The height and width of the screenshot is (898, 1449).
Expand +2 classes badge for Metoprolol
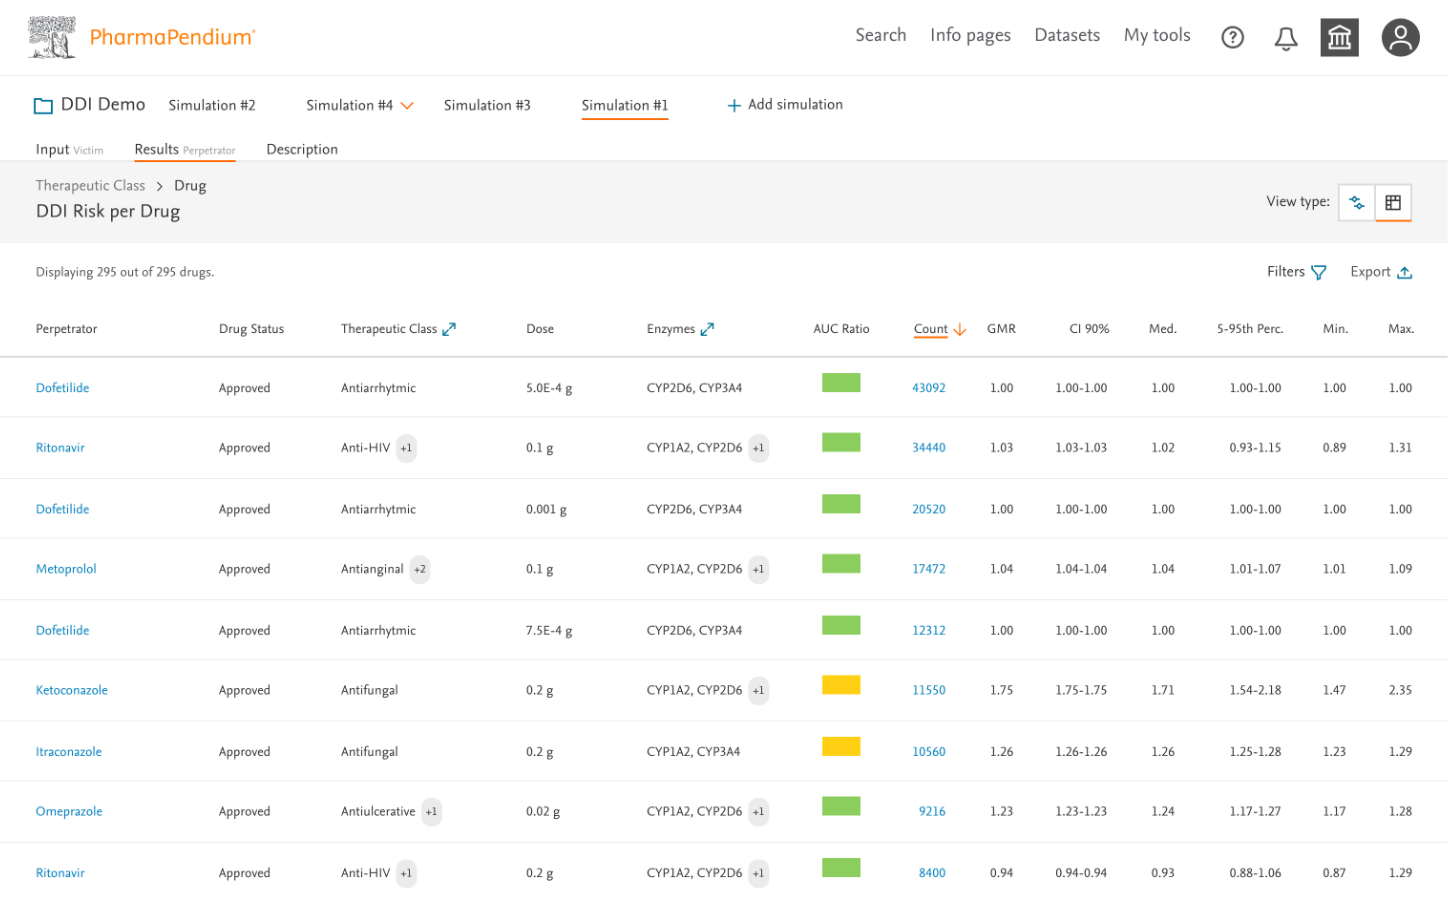(420, 569)
